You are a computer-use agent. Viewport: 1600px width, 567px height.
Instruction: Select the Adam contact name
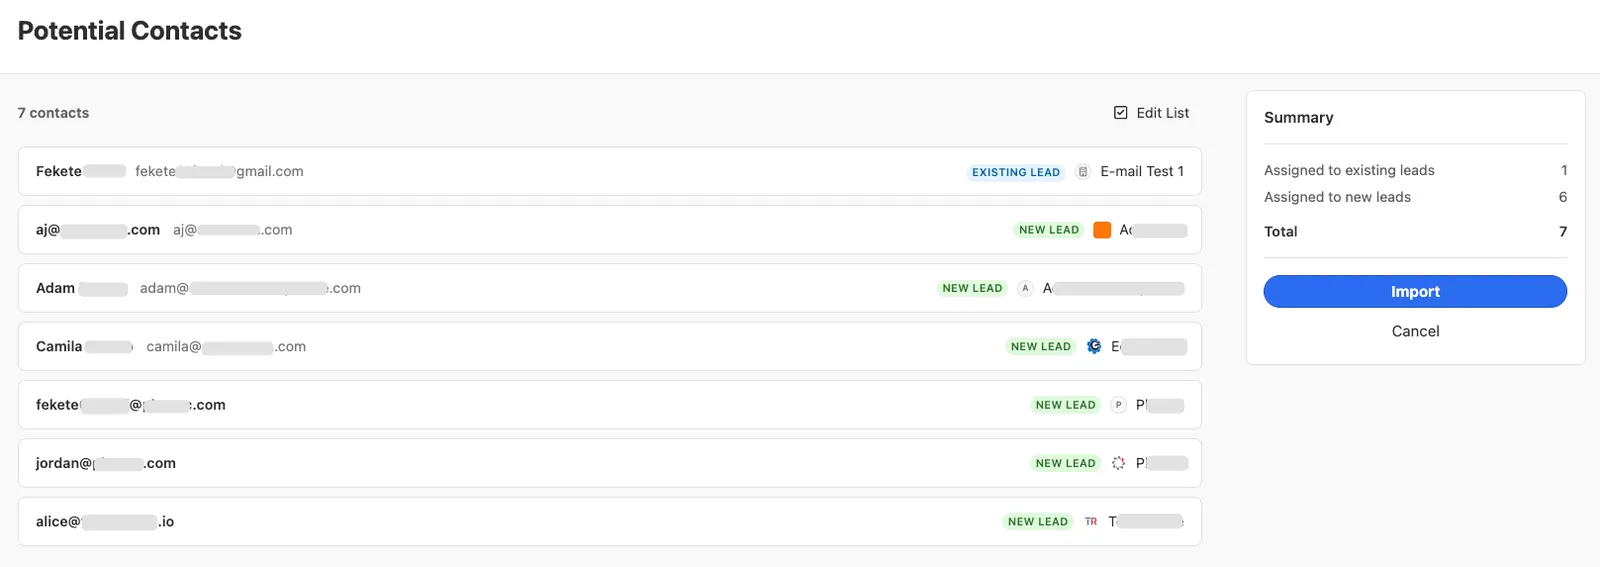(x=81, y=288)
